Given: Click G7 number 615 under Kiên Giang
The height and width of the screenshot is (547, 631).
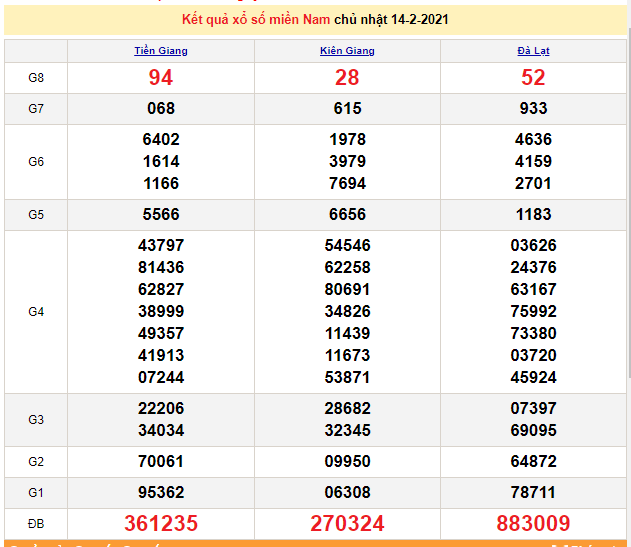Looking at the screenshot, I should [x=347, y=109].
